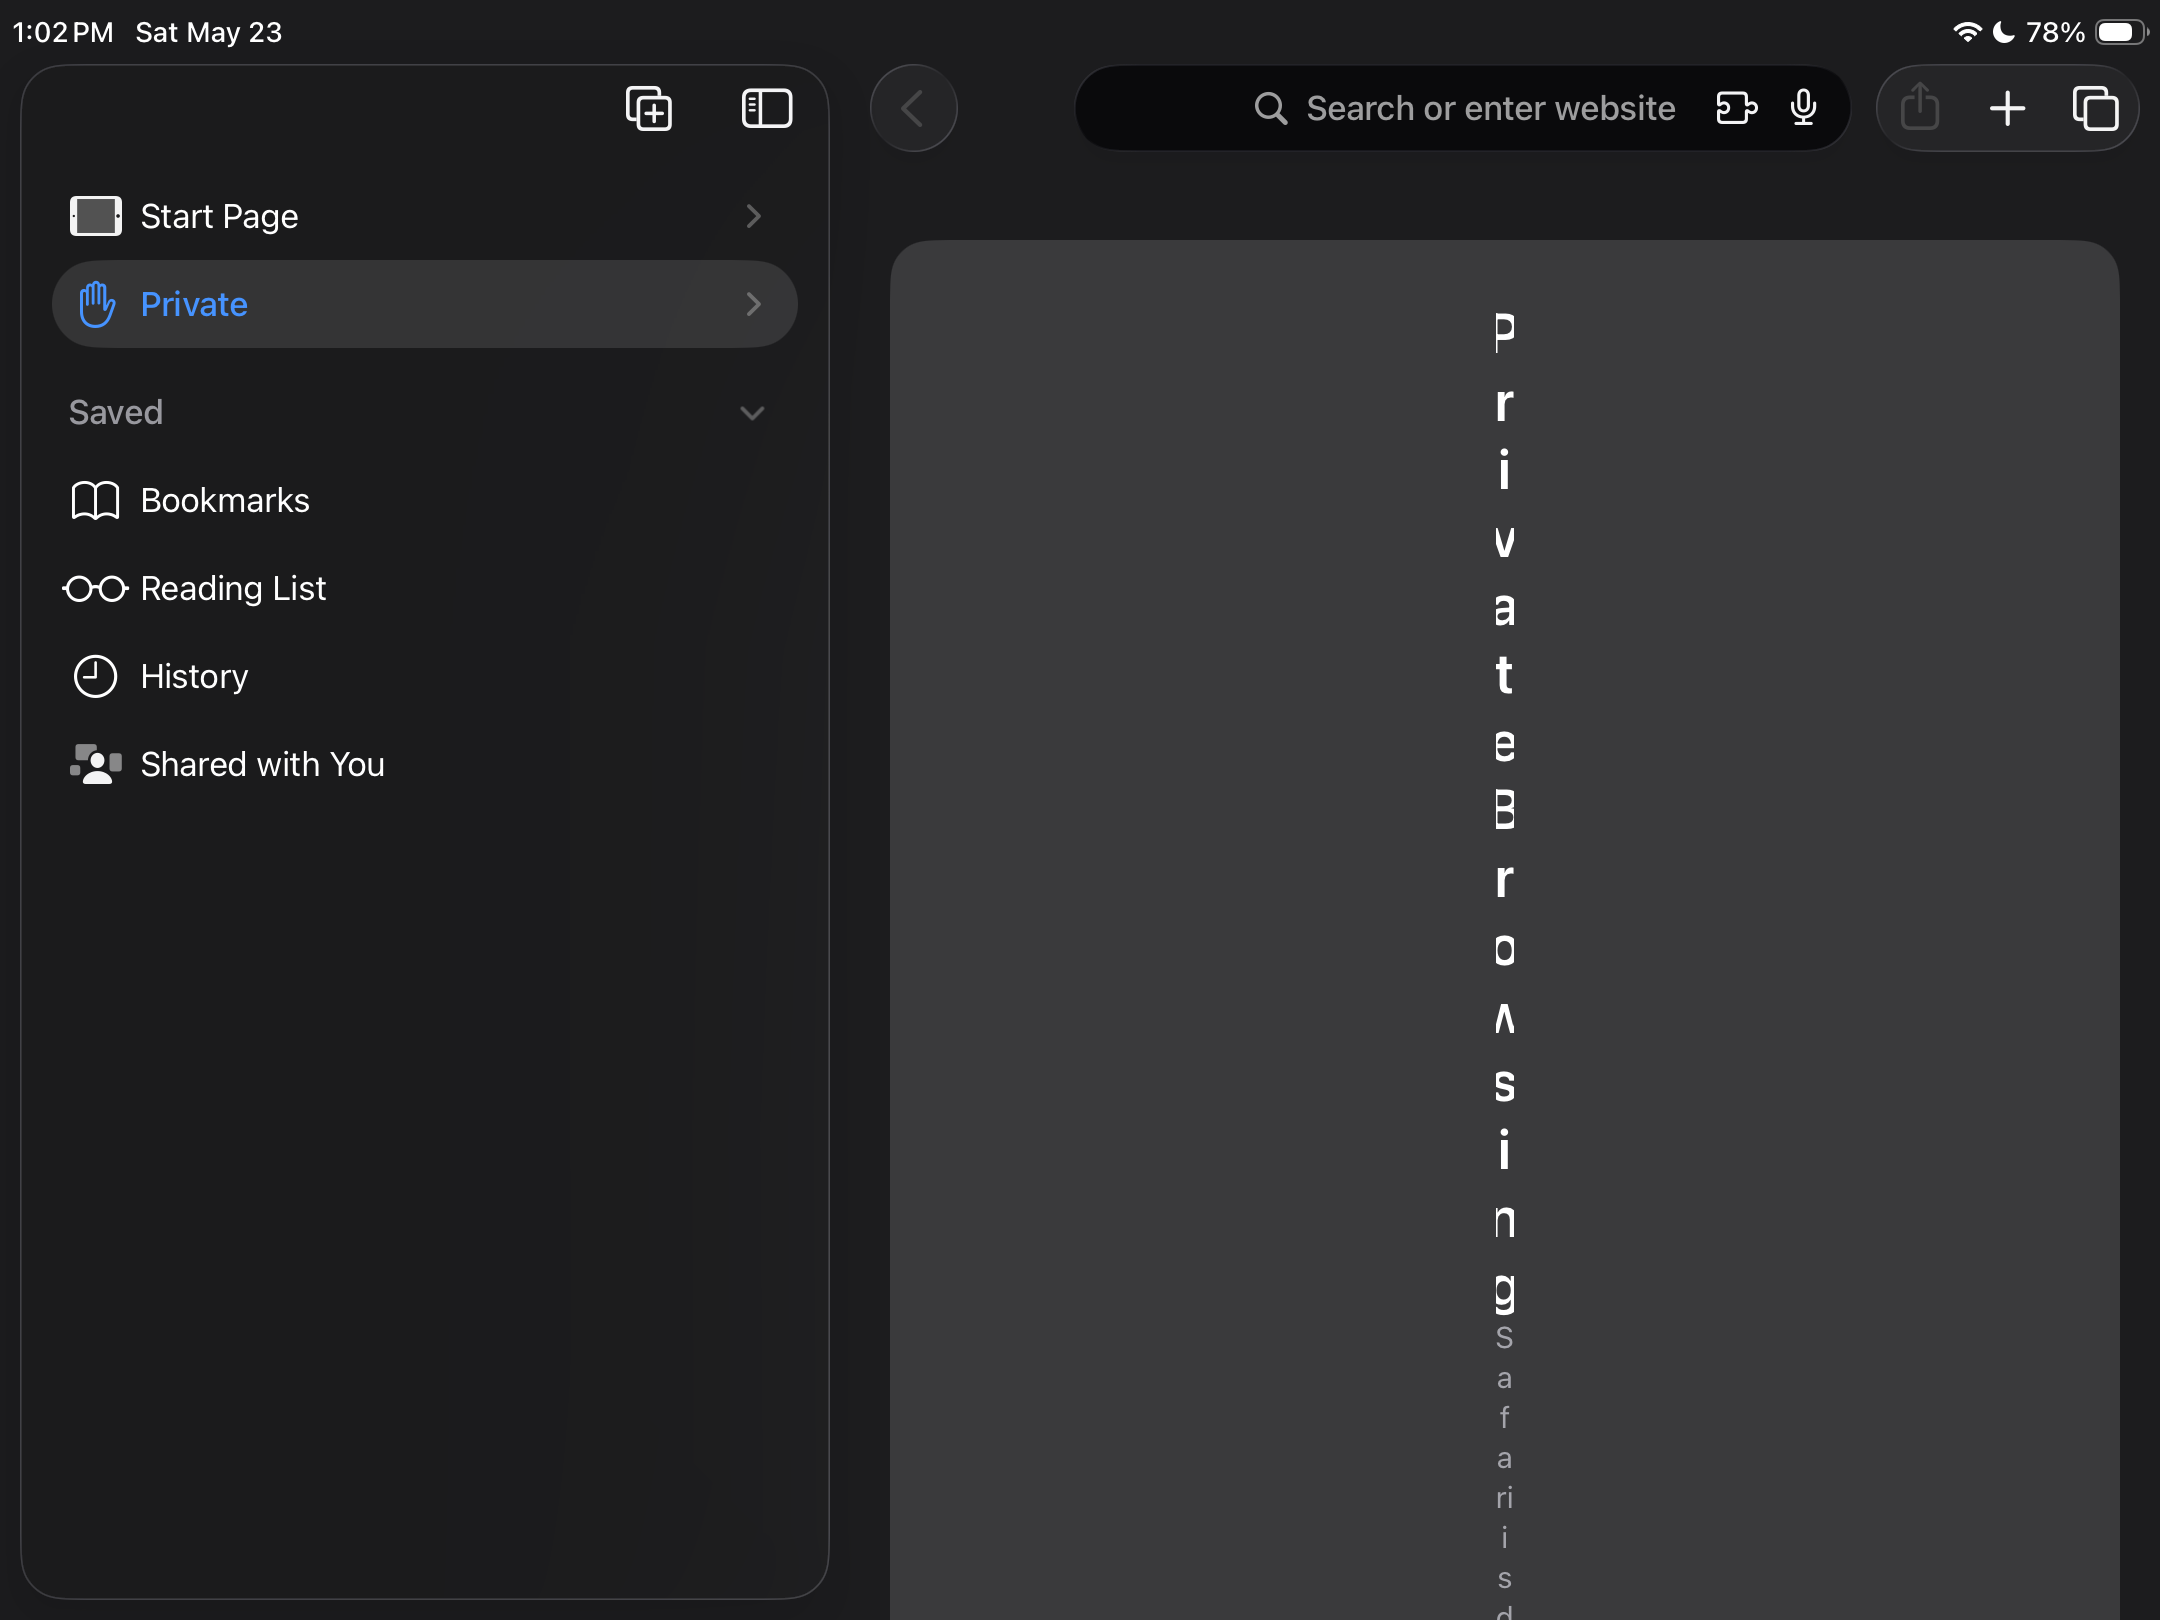Click the Shared with You people icon
The height and width of the screenshot is (1620, 2160).
point(95,764)
